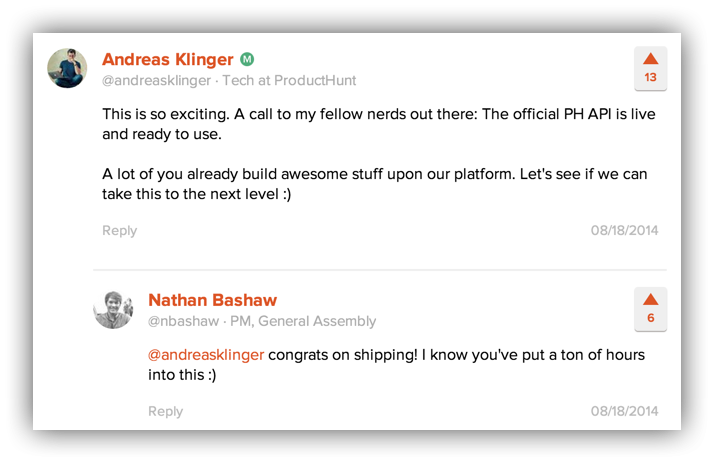Viewport: 714px width, 463px height.
Task: Open Andreas Klinger's profile via name
Action: 167,60
